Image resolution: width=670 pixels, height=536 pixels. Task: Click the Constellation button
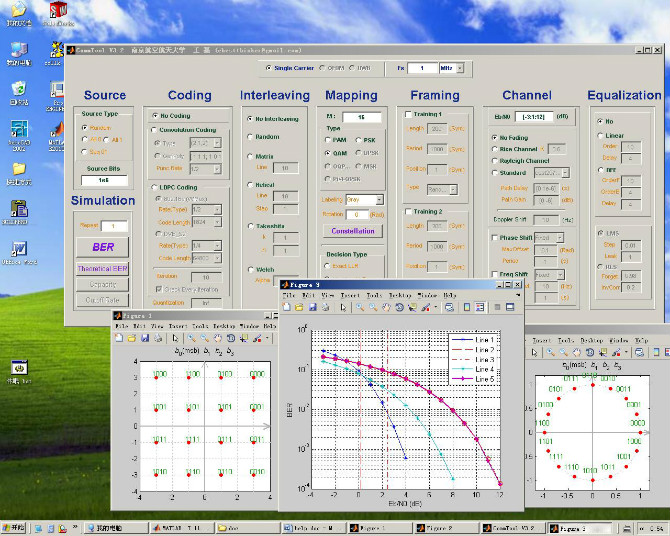pos(351,231)
